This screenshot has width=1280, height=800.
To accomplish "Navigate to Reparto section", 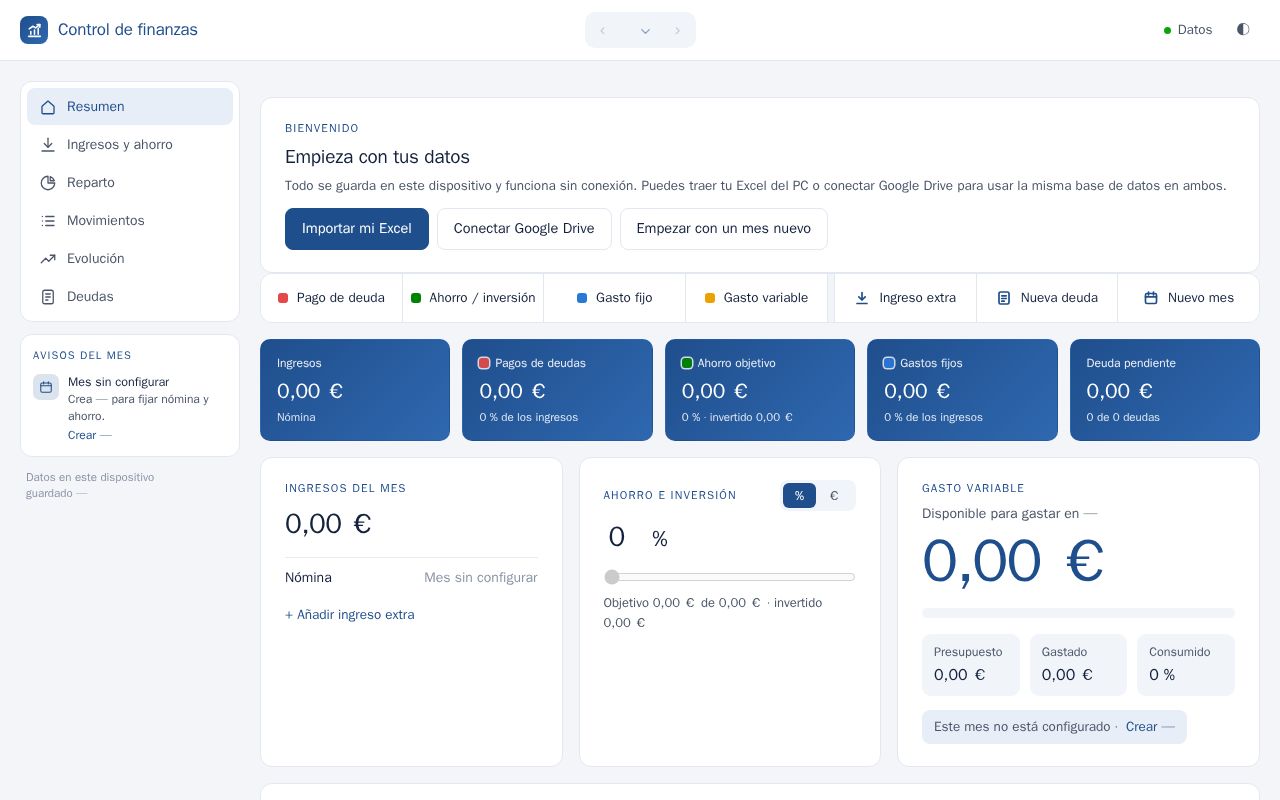I will 130,183.
